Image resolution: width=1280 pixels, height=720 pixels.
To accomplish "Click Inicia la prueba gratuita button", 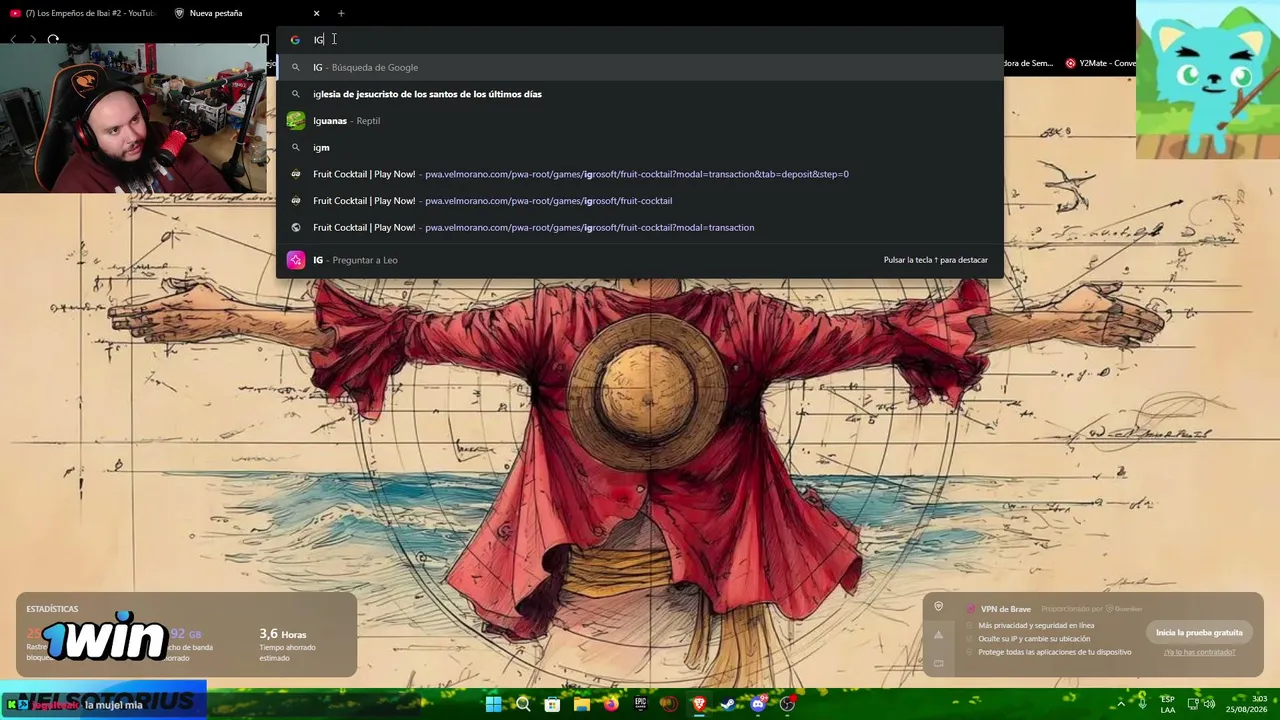I will click(1199, 632).
